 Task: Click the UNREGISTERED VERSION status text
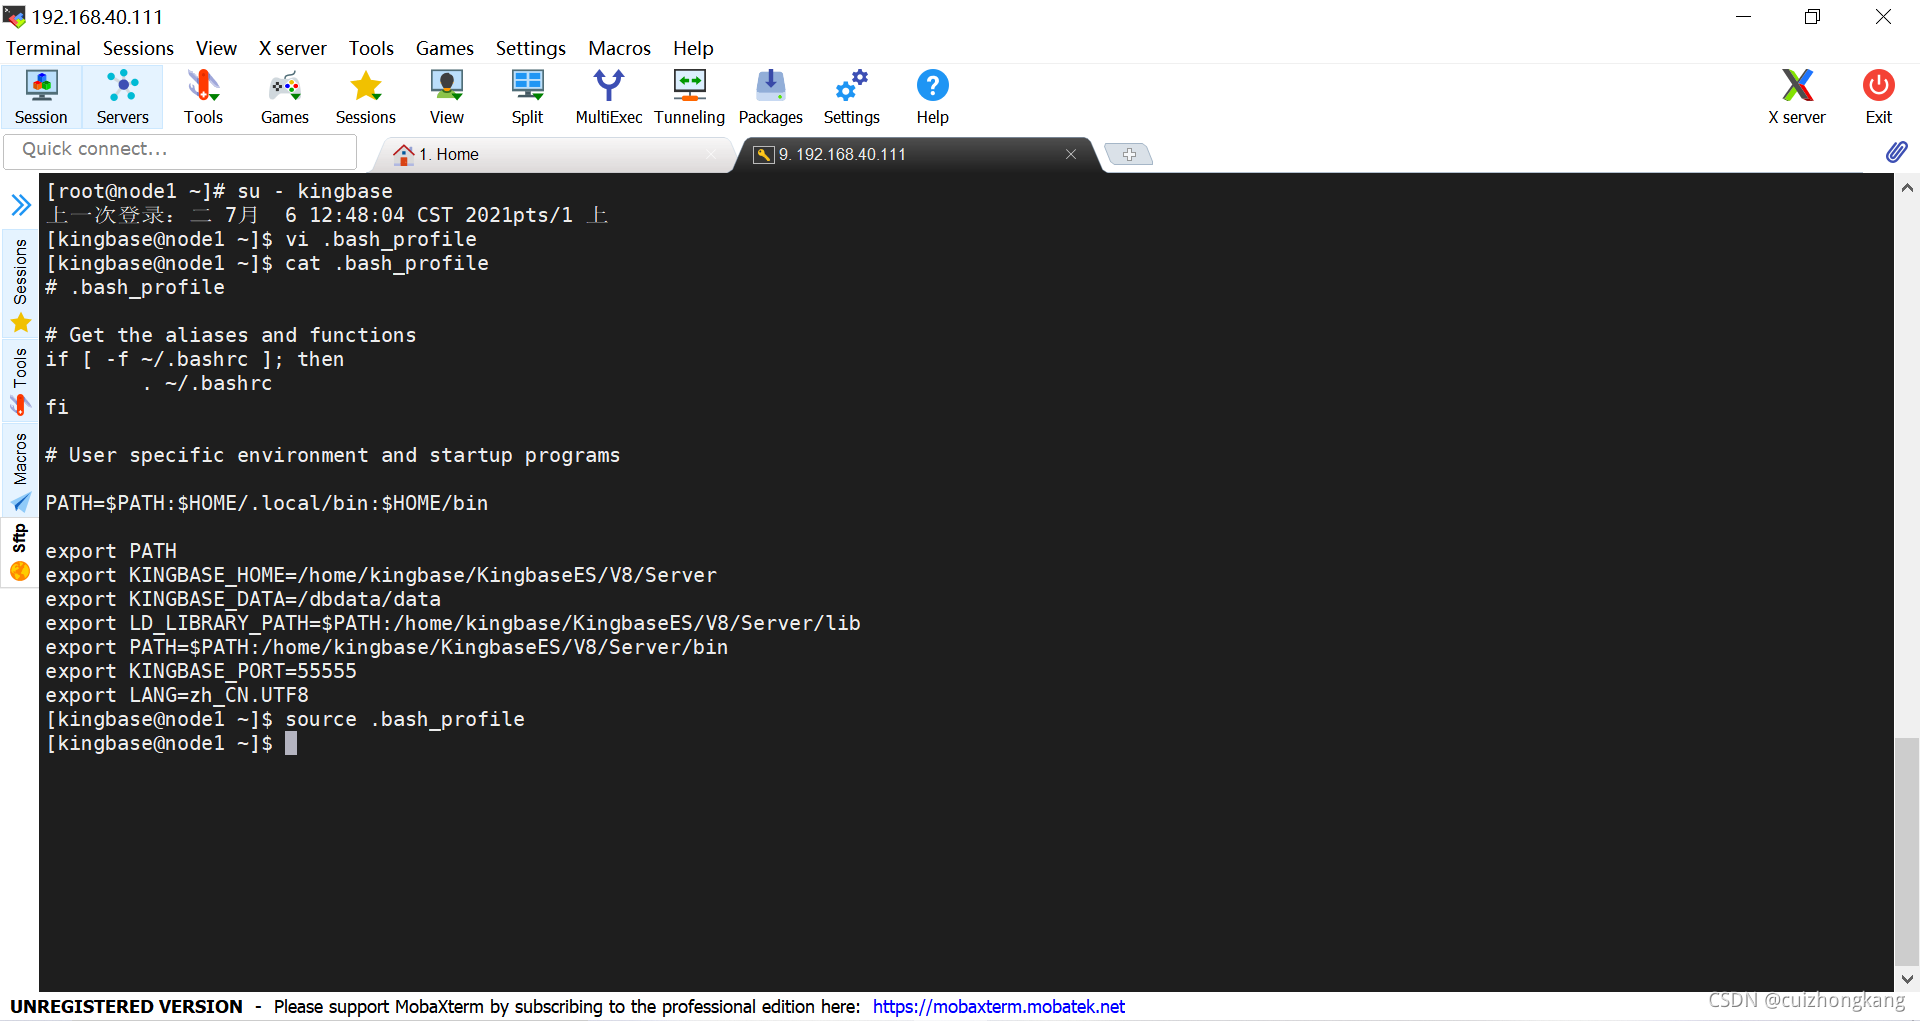[x=126, y=1006]
